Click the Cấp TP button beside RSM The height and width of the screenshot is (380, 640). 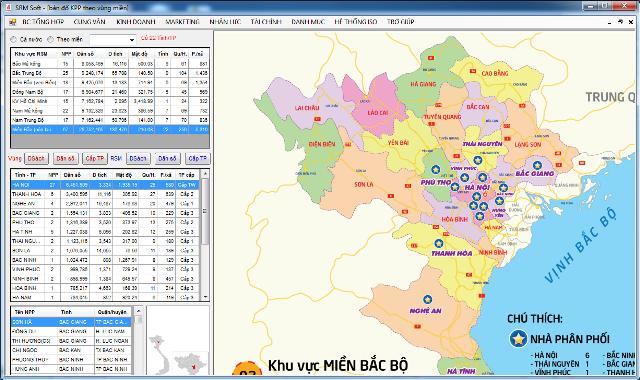(x=198, y=158)
